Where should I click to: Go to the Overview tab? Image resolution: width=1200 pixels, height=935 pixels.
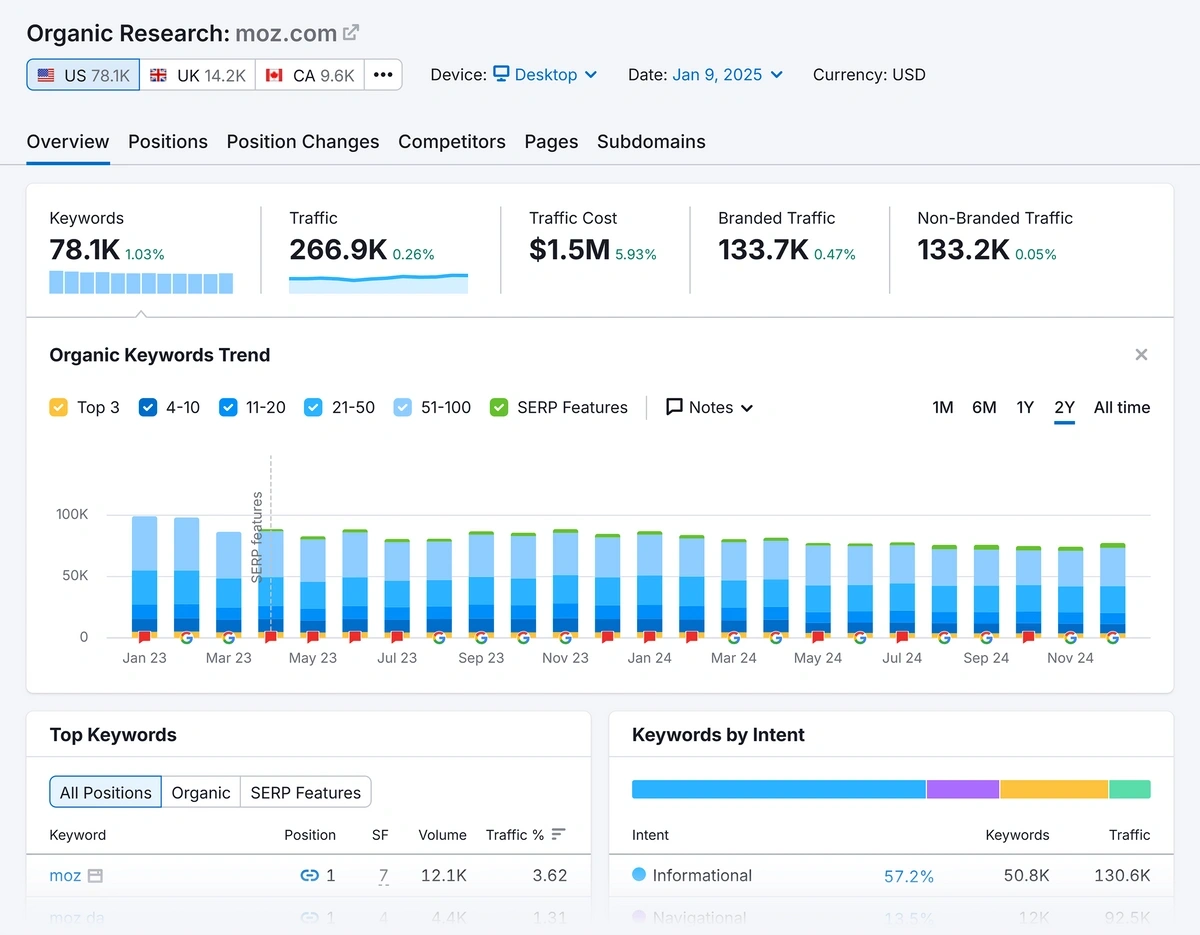tap(68, 142)
